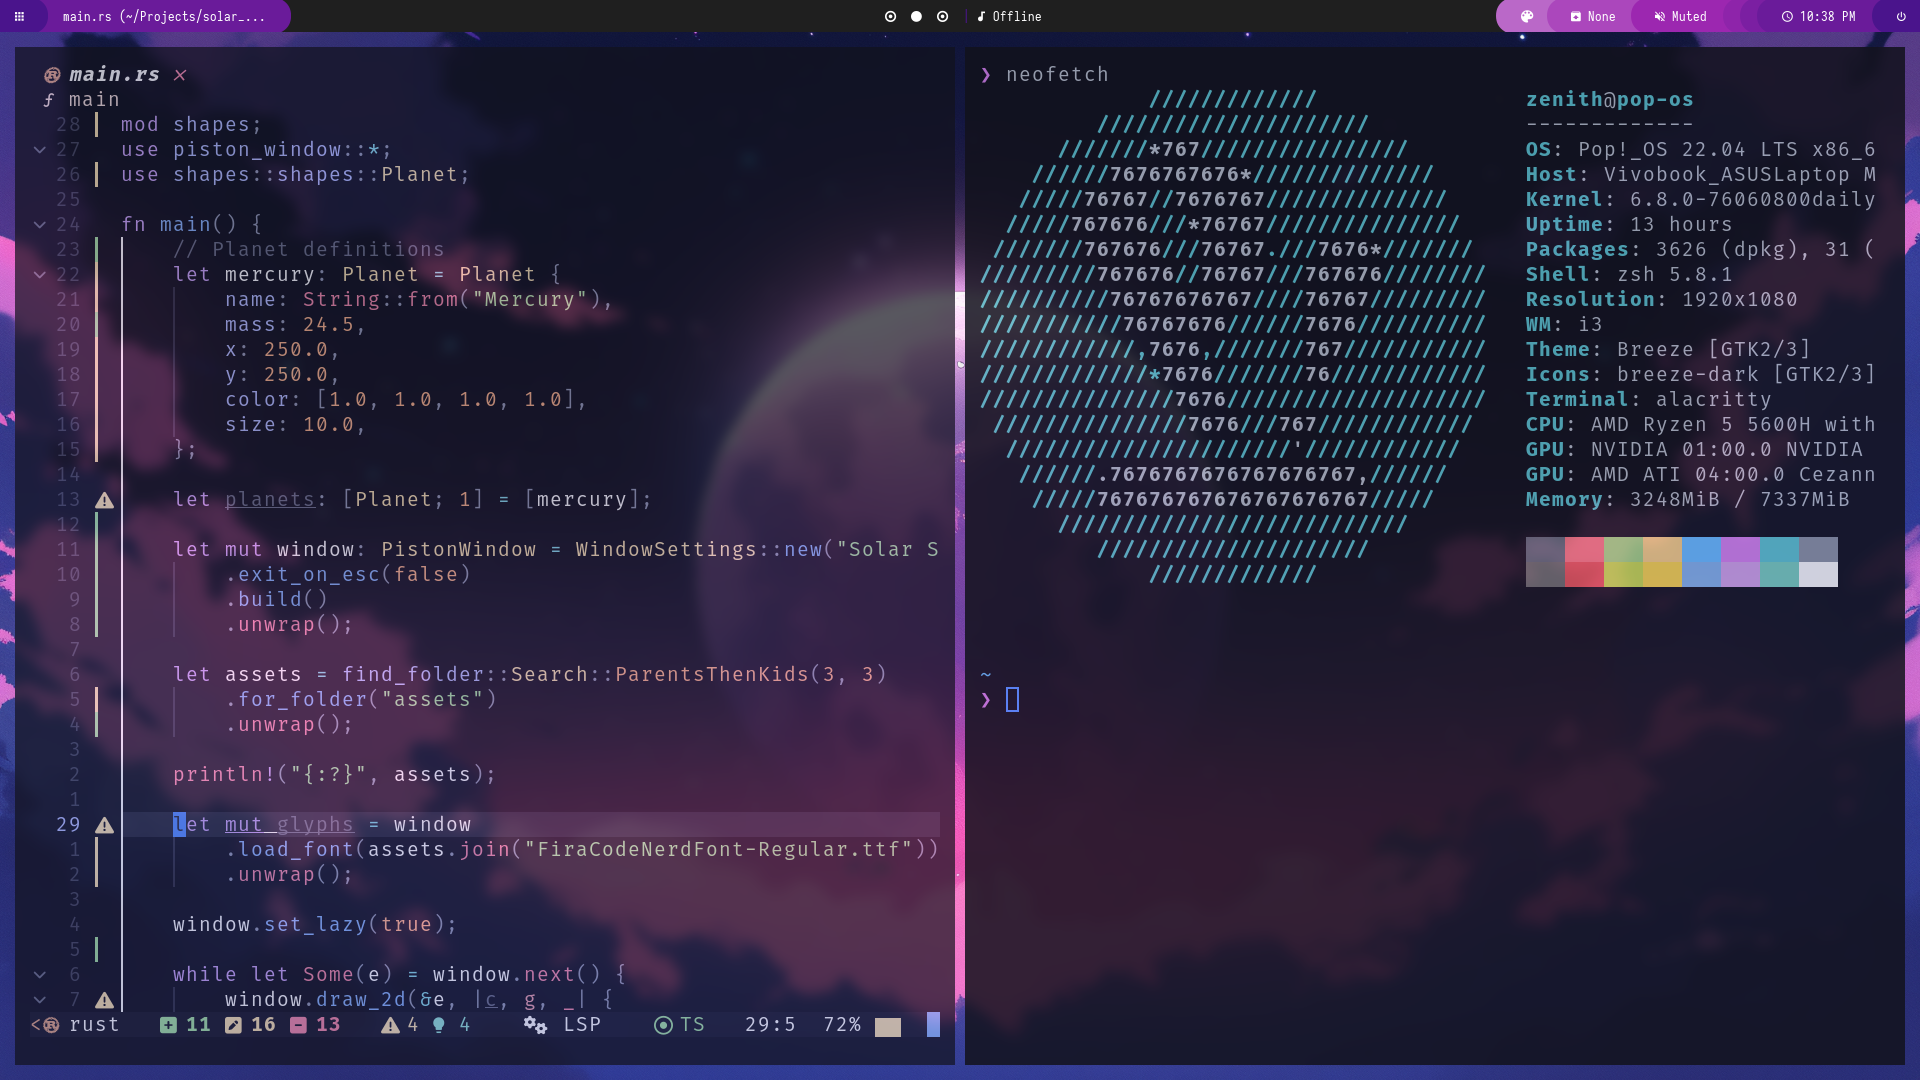Screen dimensions: 1920x1080
Task: Click the warning sign on planets line
Action: [x=104, y=500]
